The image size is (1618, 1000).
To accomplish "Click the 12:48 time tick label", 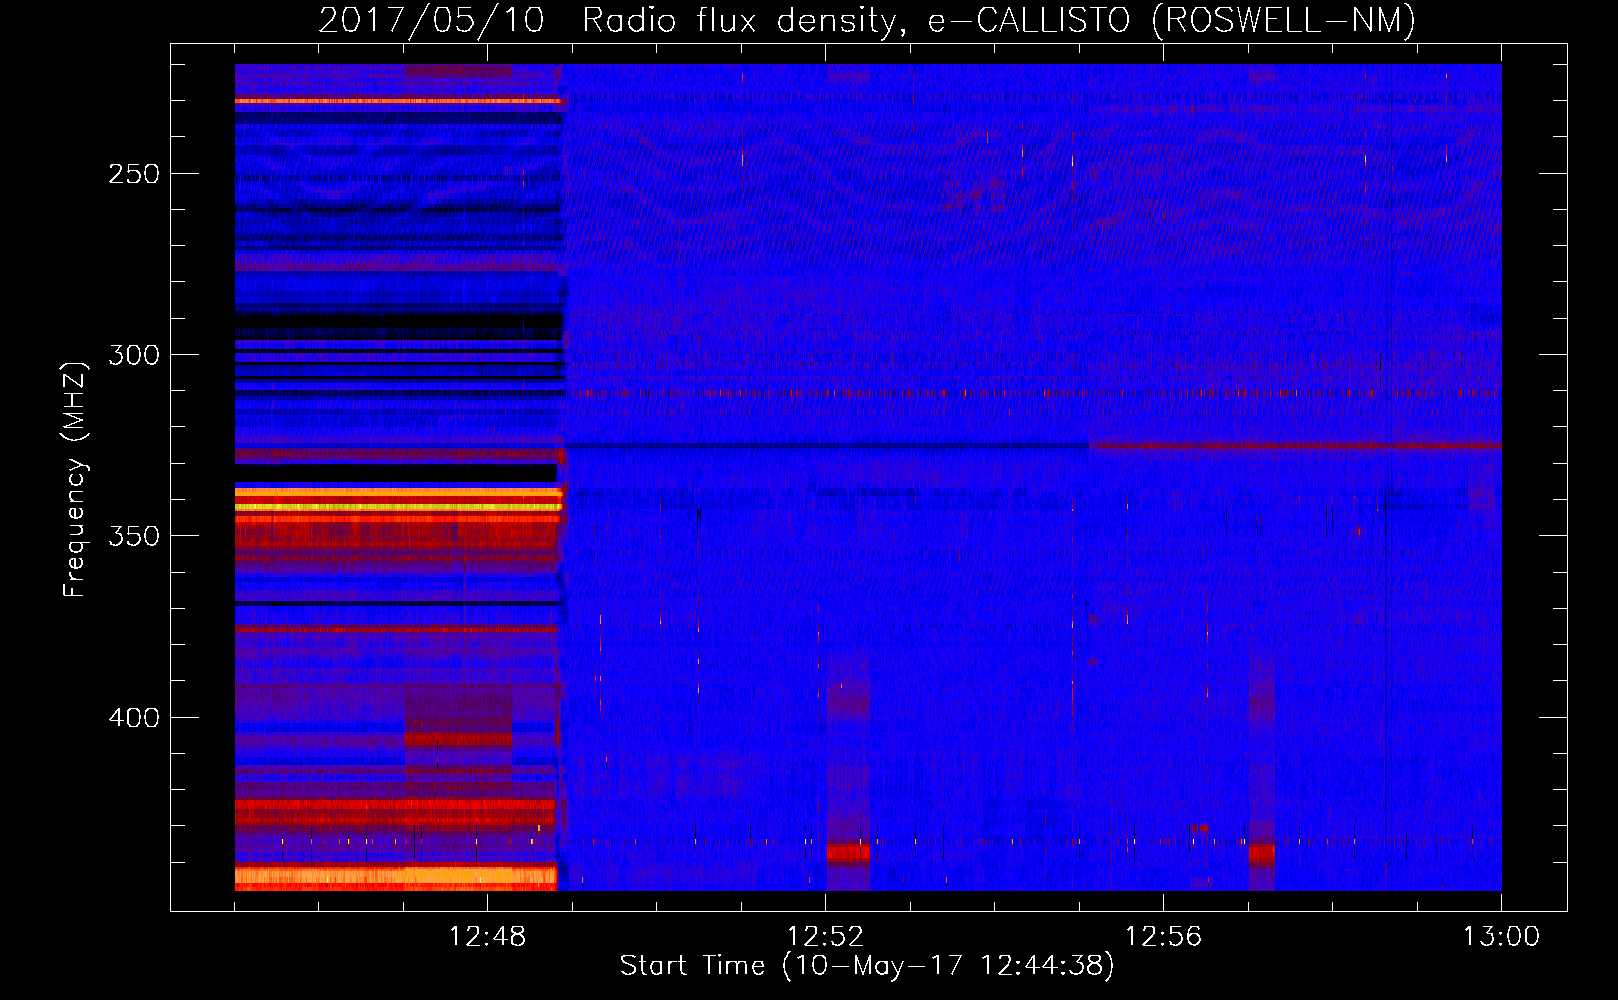I will (x=487, y=937).
